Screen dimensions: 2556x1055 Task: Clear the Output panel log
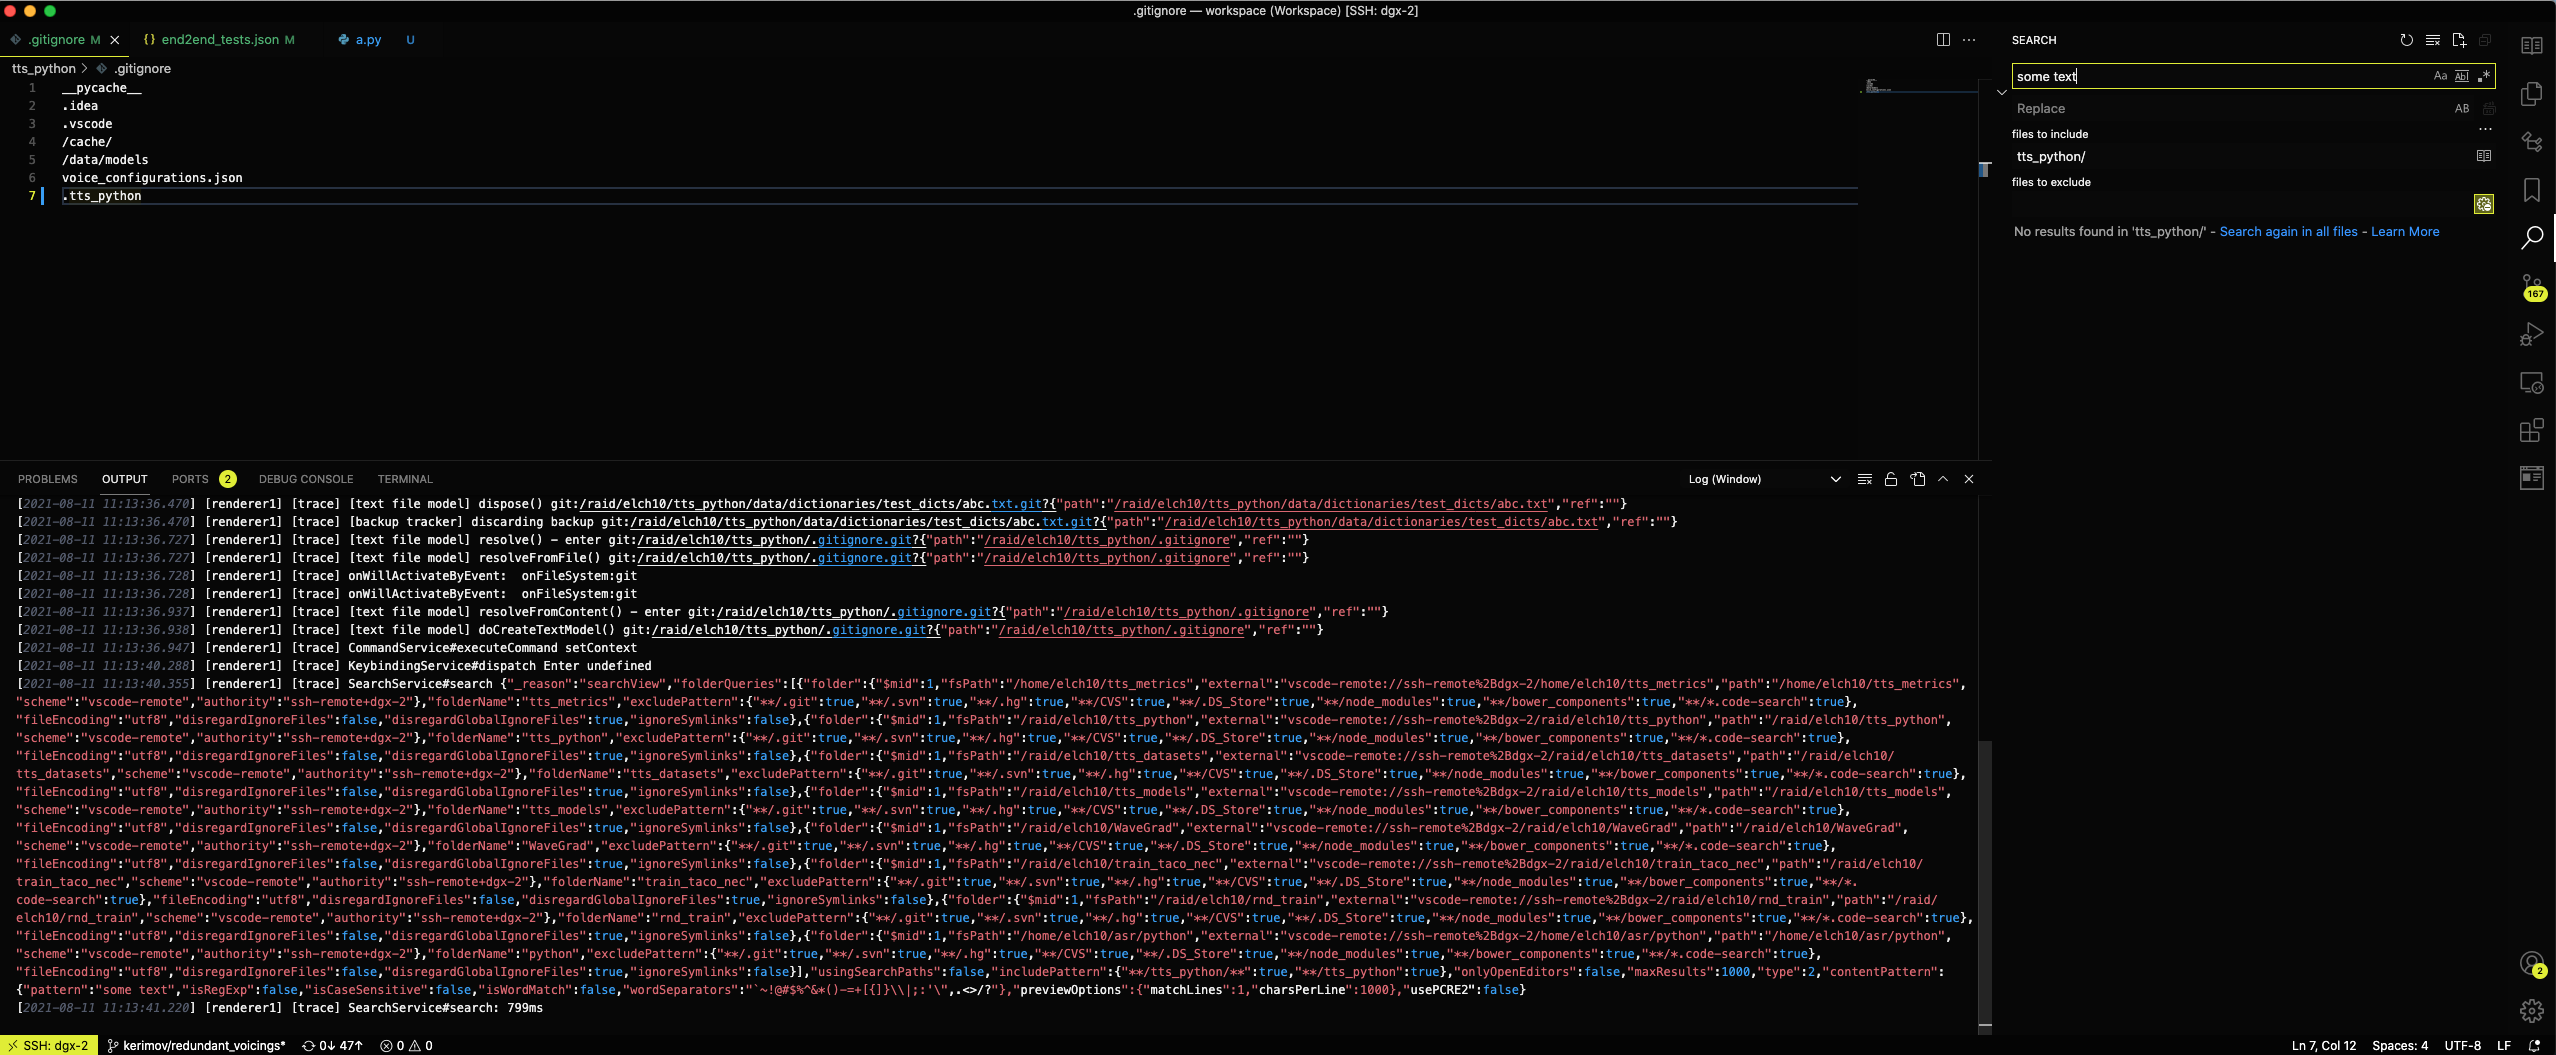point(1865,479)
